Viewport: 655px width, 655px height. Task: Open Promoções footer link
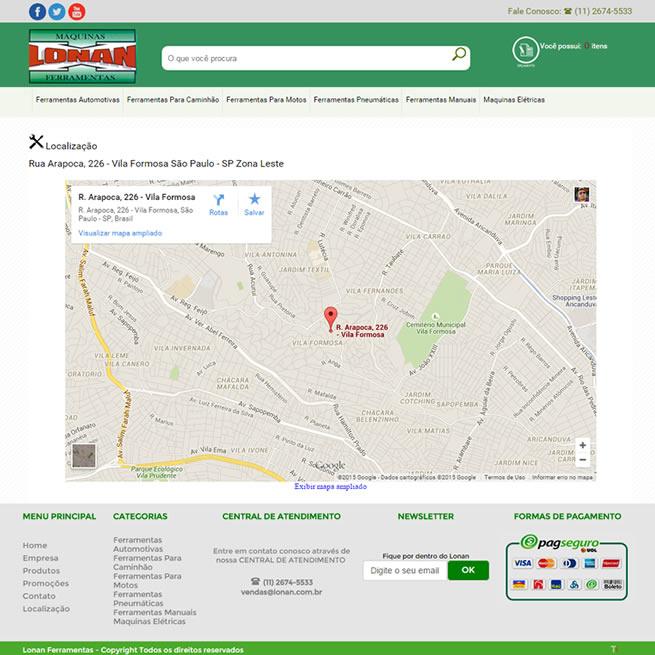pos(46,583)
